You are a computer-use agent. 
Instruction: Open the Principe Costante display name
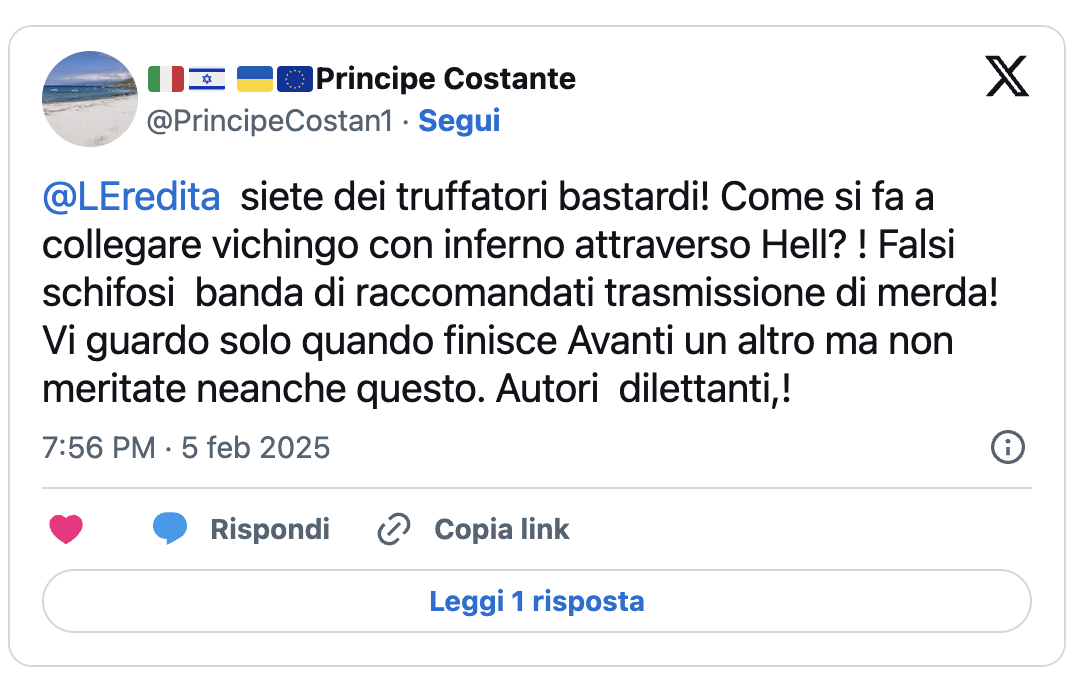tap(445, 79)
